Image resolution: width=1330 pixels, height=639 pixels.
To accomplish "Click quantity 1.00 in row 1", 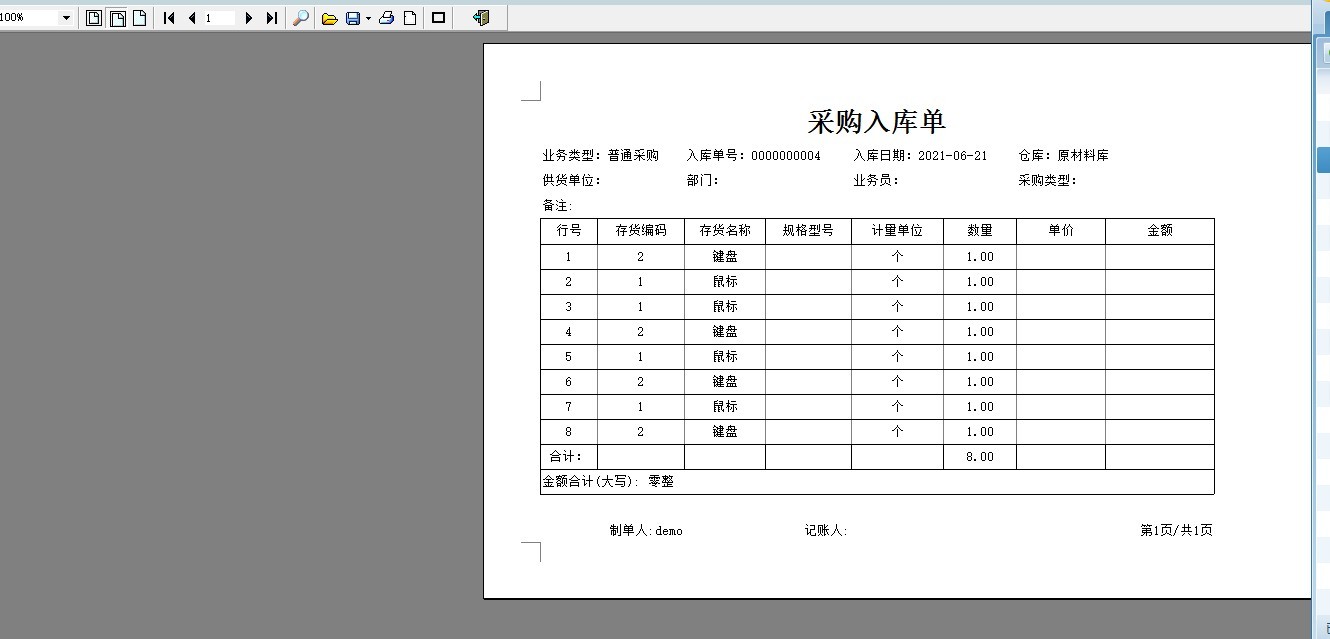I will point(980,257).
